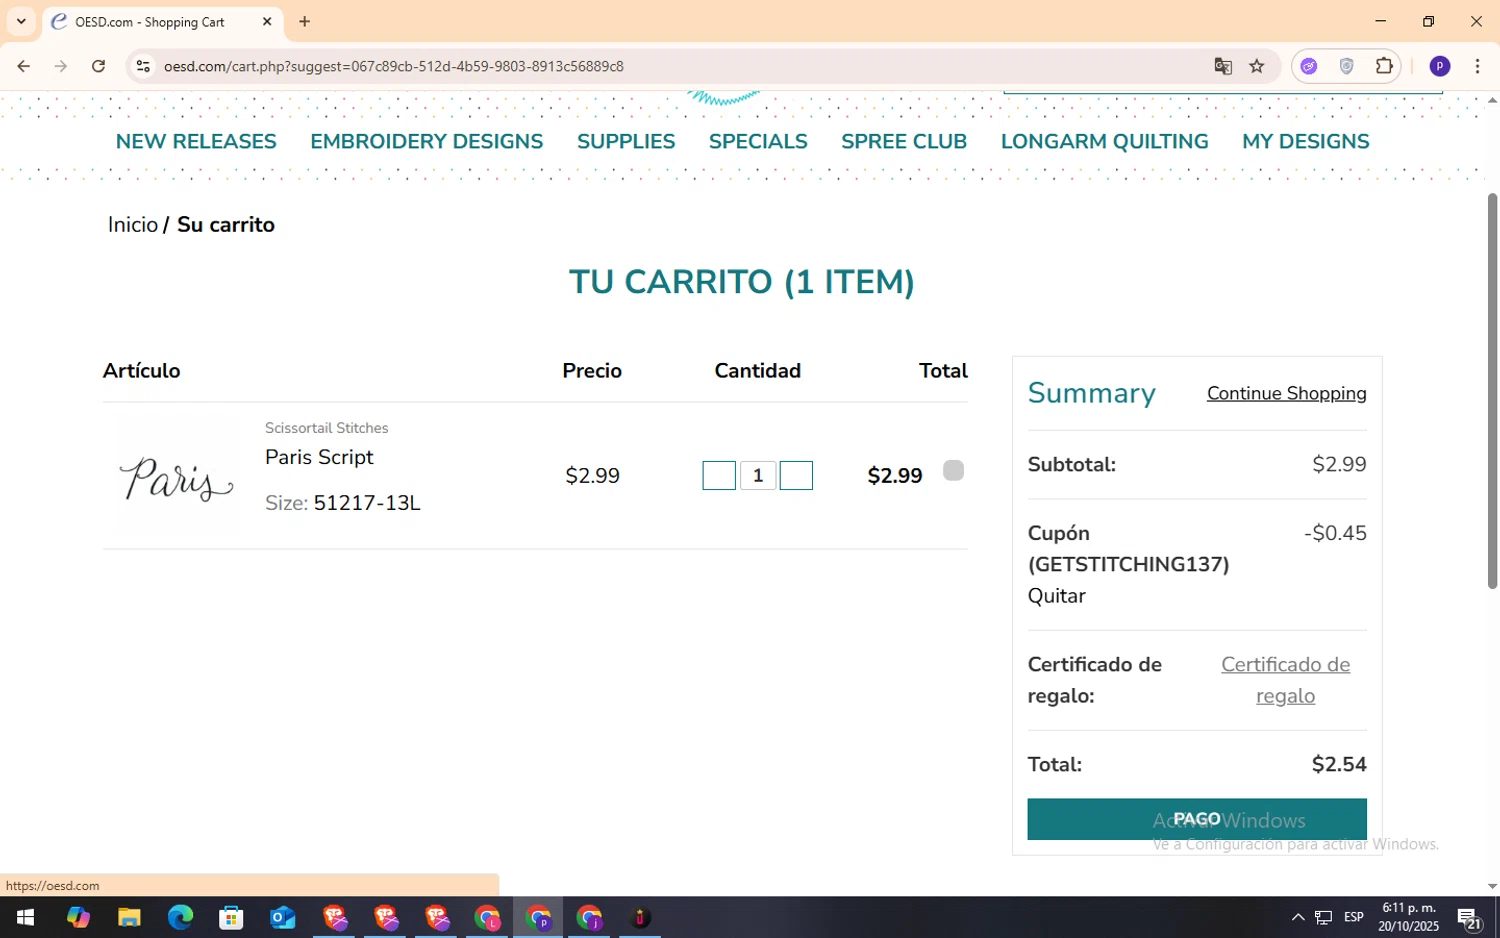
Task: Reload the OESD cart page
Action: point(98,66)
